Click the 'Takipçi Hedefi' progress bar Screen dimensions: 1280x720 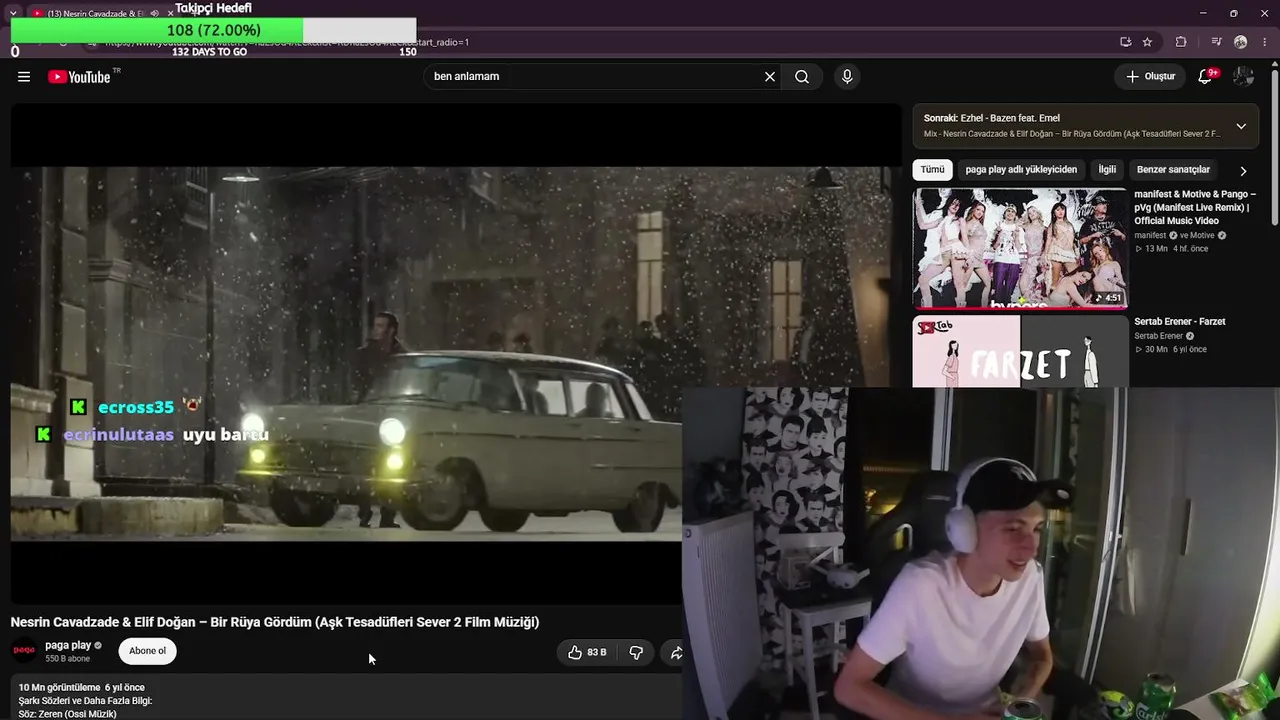(213, 30)
